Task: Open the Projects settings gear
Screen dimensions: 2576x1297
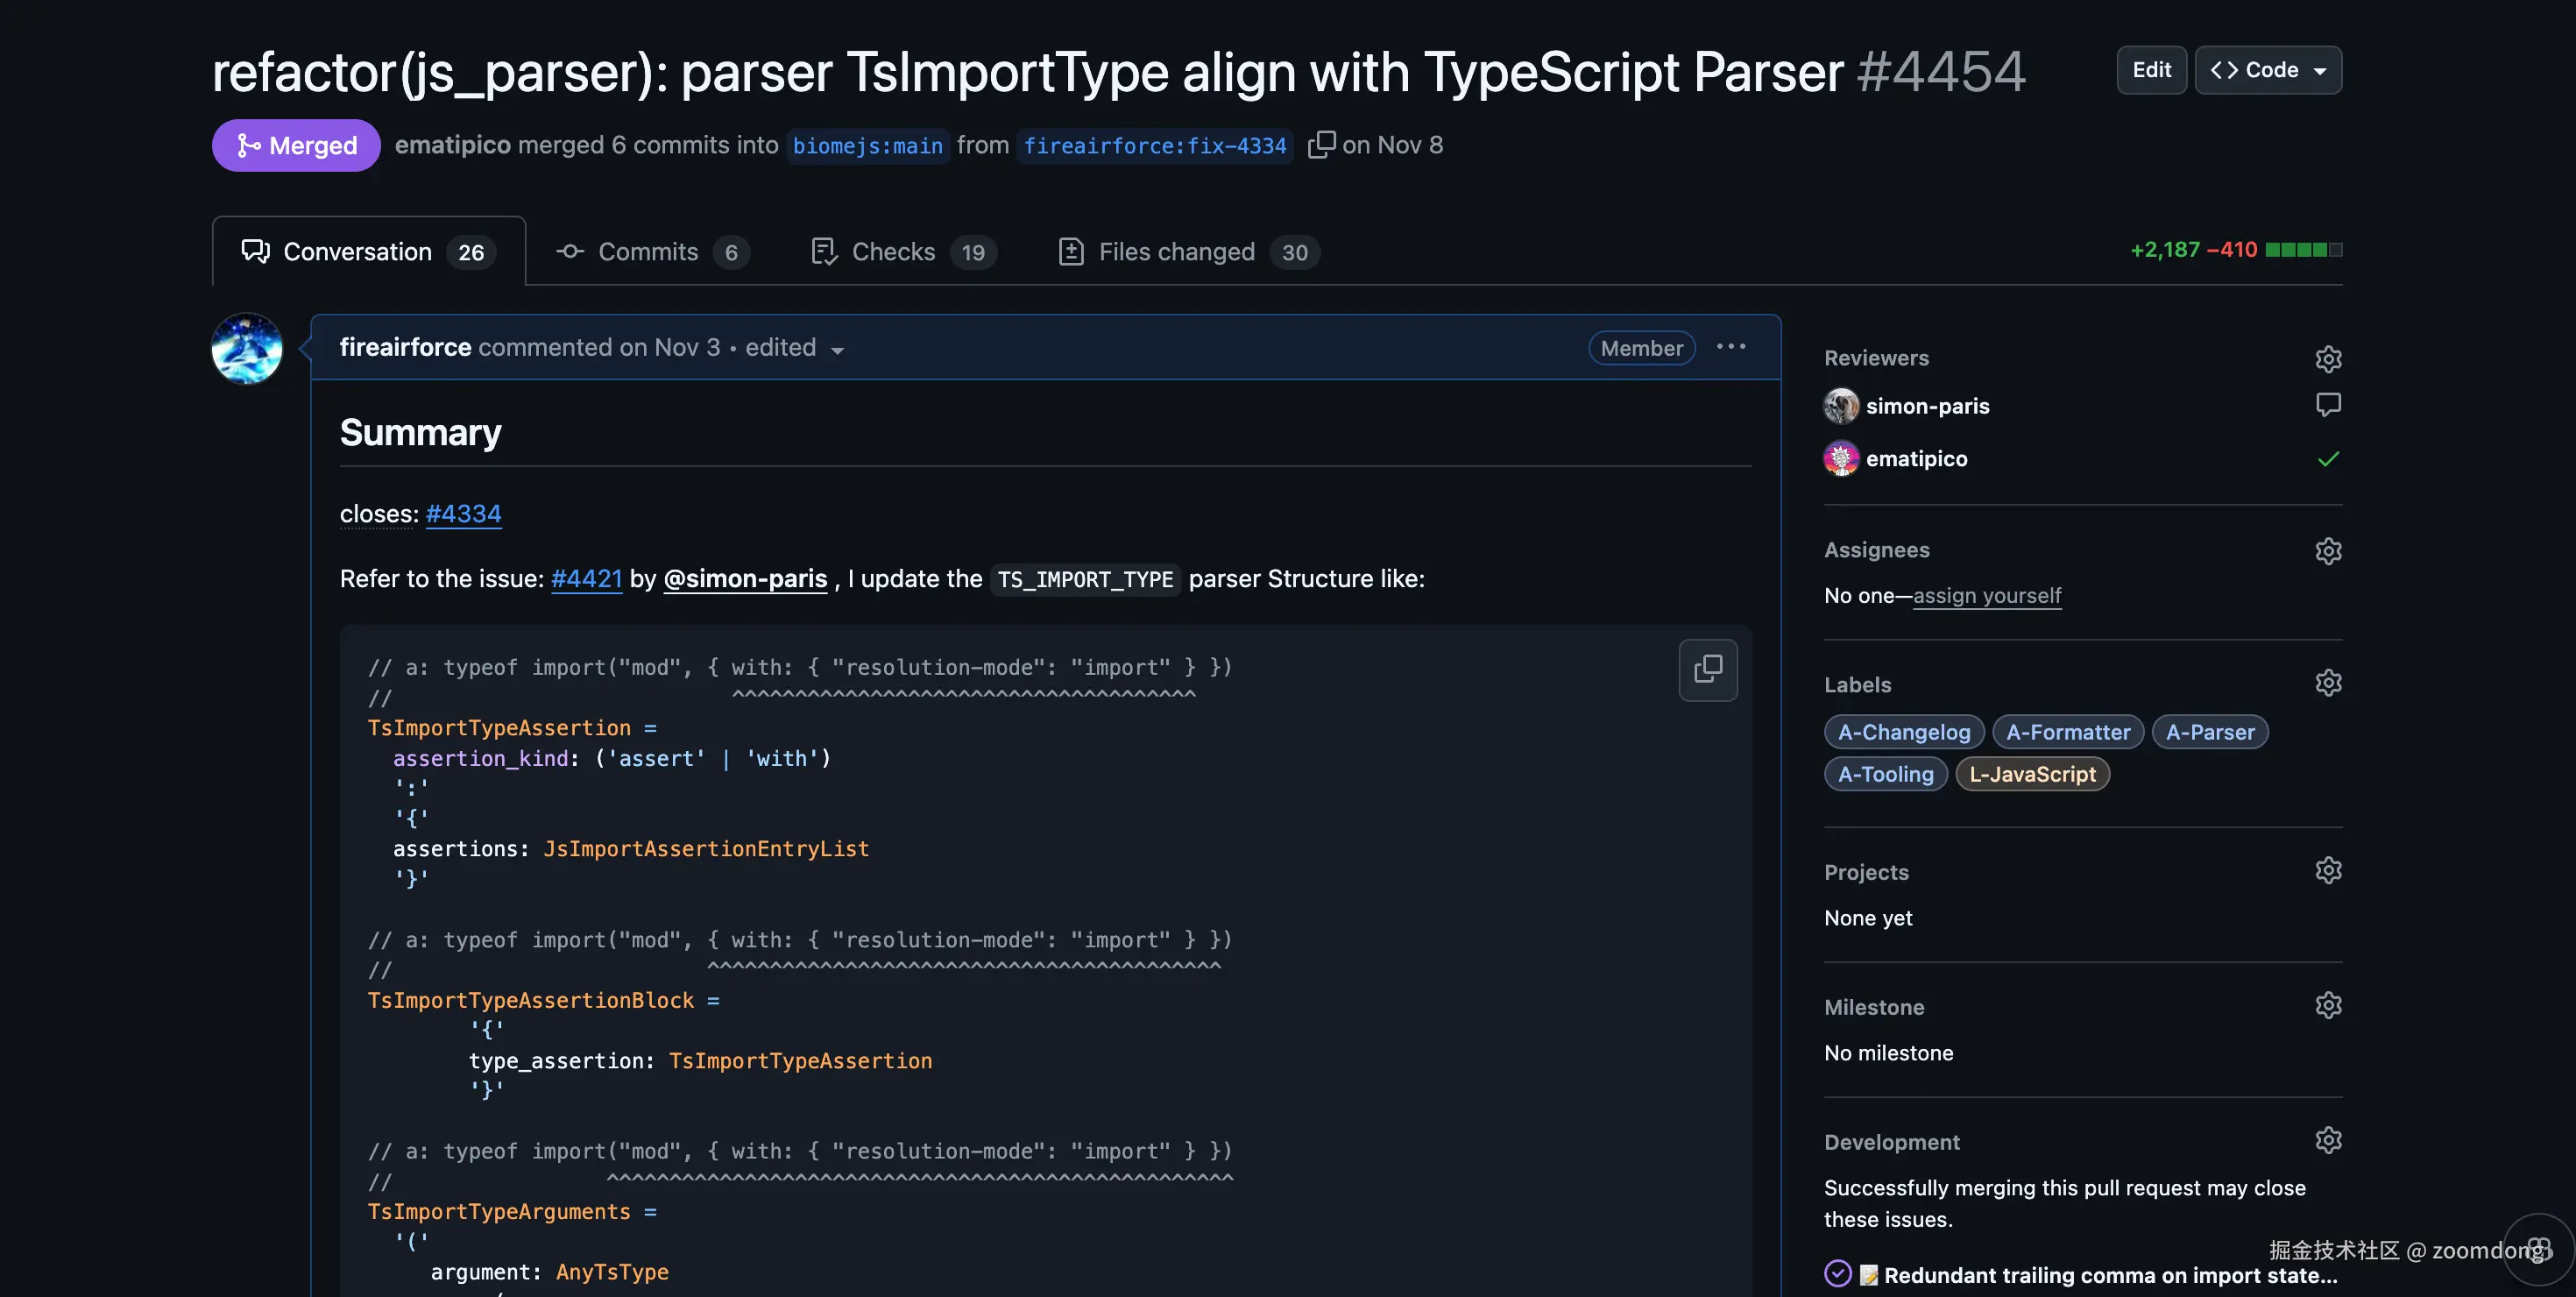Action: [x=2328, y=870]
